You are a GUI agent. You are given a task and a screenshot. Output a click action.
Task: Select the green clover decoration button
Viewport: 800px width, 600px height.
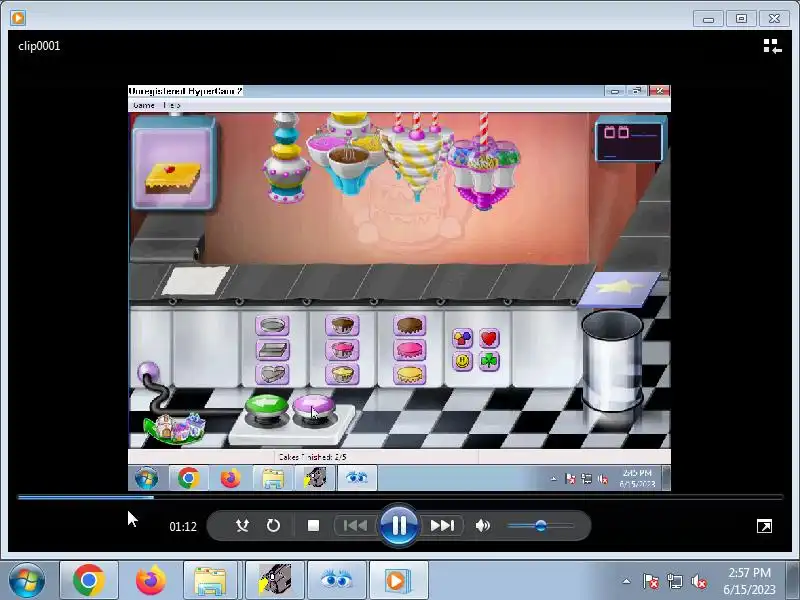coord(489,361)
